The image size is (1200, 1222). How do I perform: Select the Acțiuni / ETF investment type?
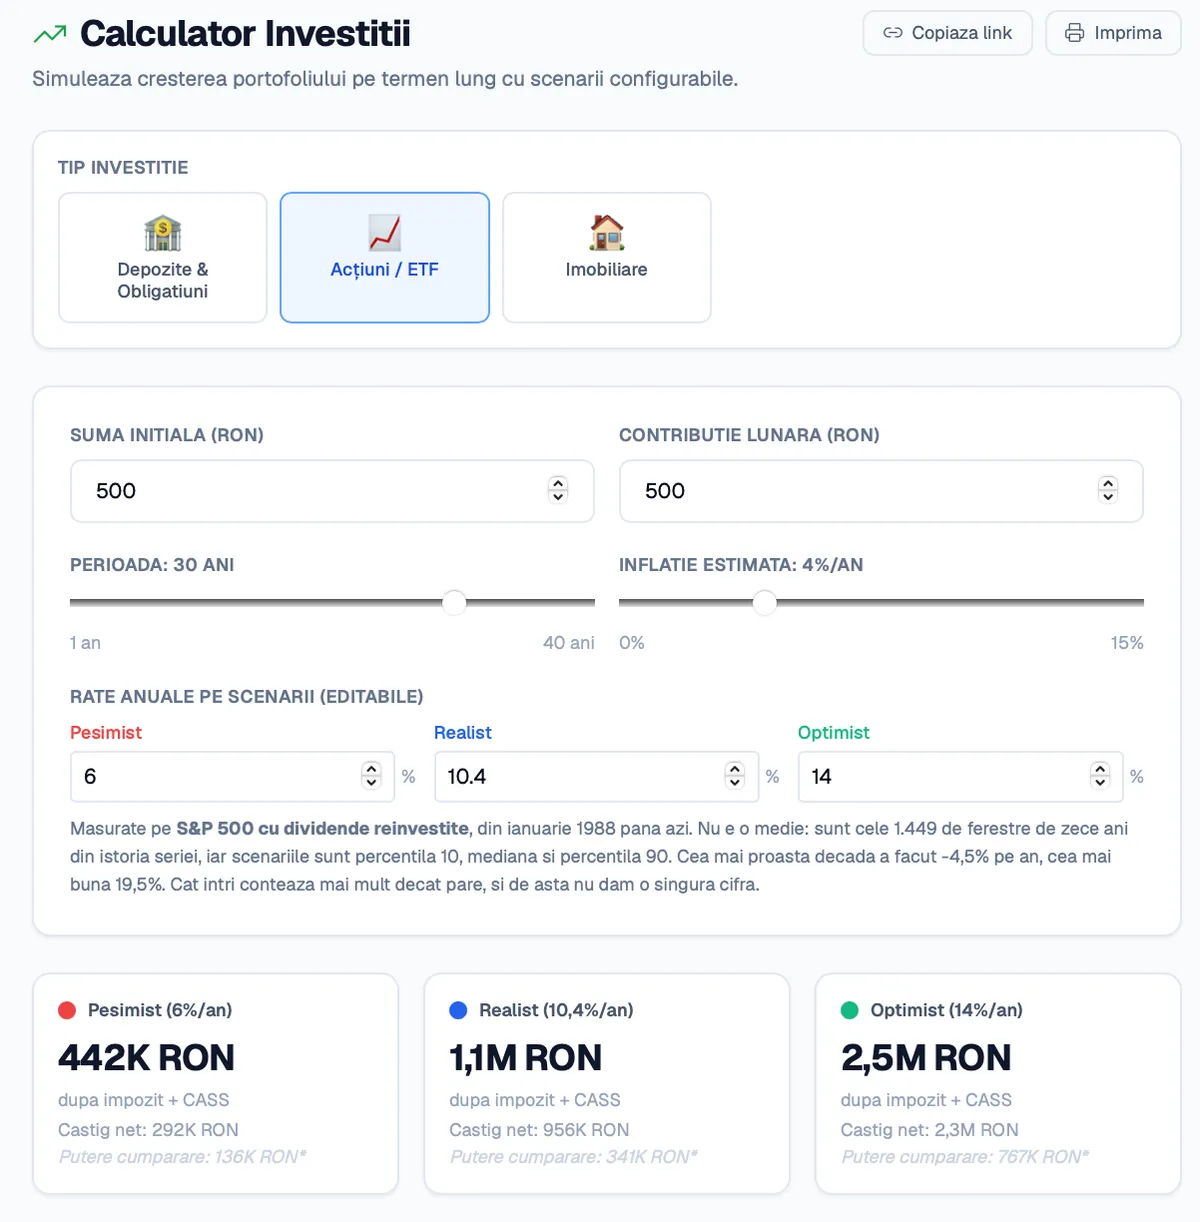385,258
